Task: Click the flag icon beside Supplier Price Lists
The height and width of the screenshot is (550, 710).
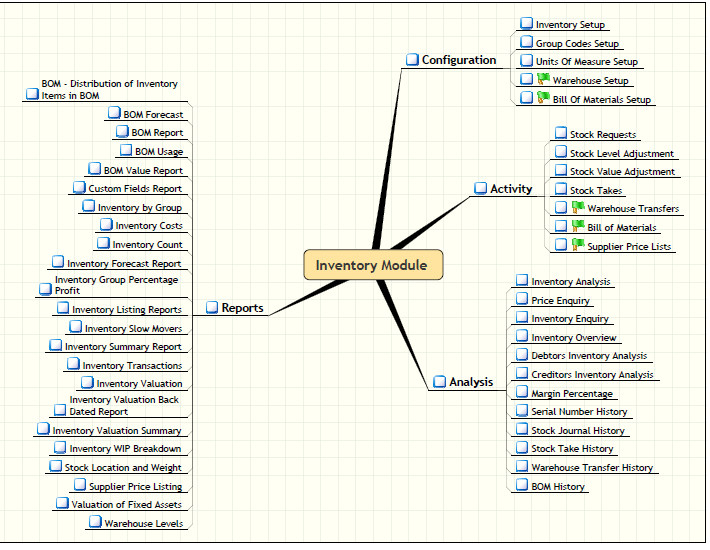Action: tap(577, 245)
